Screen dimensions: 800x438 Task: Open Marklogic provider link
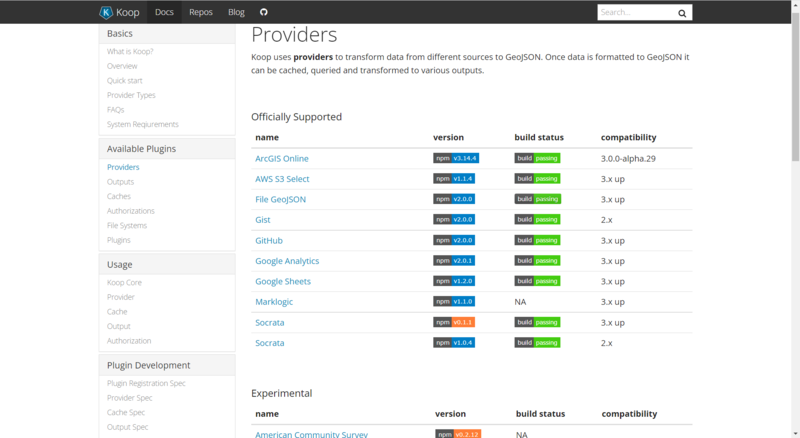(274, 302)
